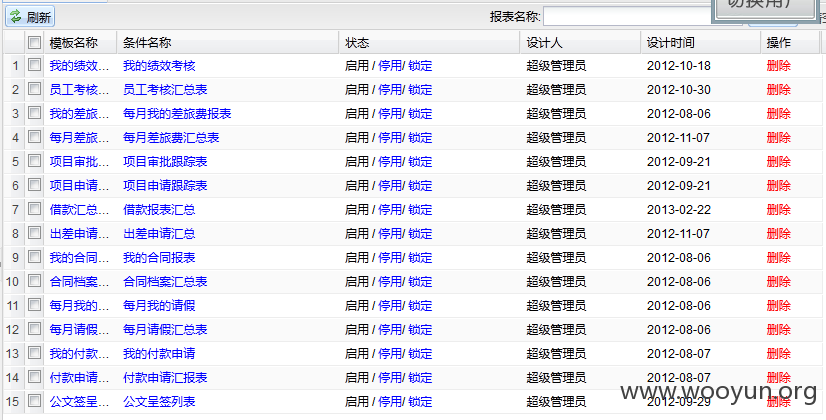Open 我的付款申请 link
The height and width of the screenshot is (420, 826).
pos(159,354)
